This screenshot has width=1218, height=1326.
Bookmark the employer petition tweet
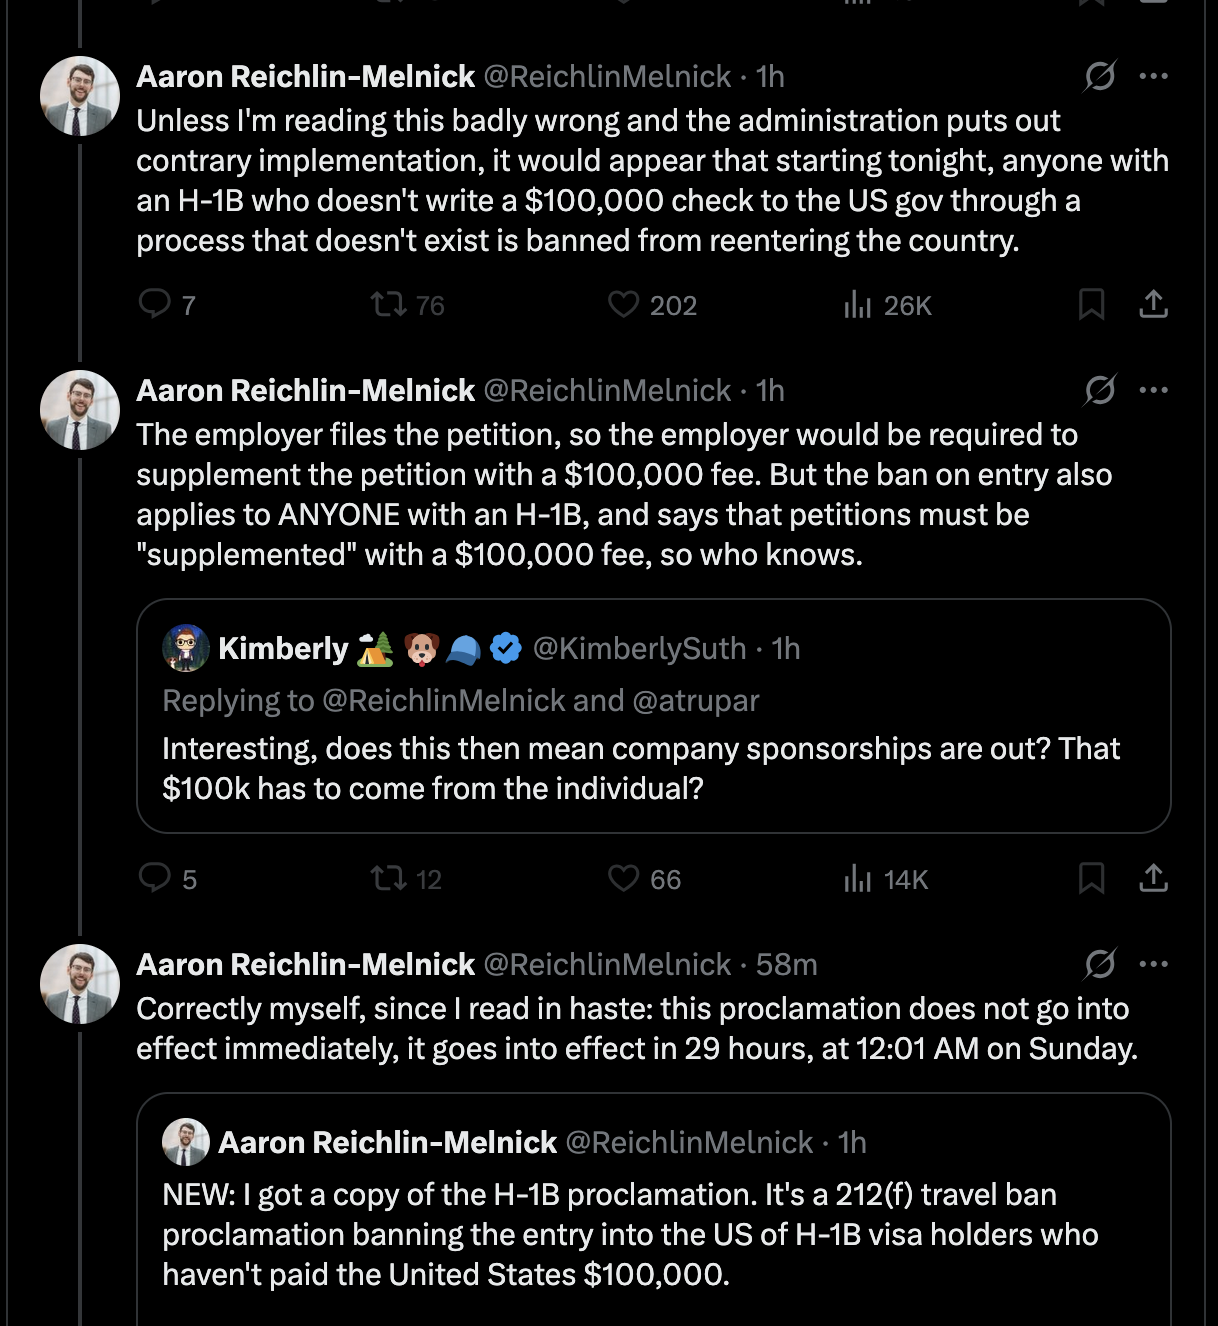tap(1091, 878)
